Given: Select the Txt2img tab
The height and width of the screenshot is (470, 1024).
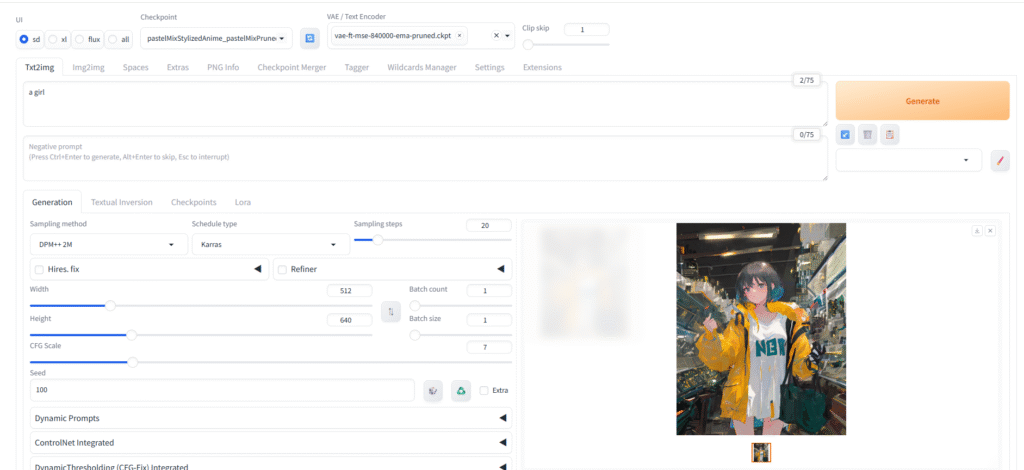Looking at the screenshot, I should pyautogui.click(x=39, y=67).
